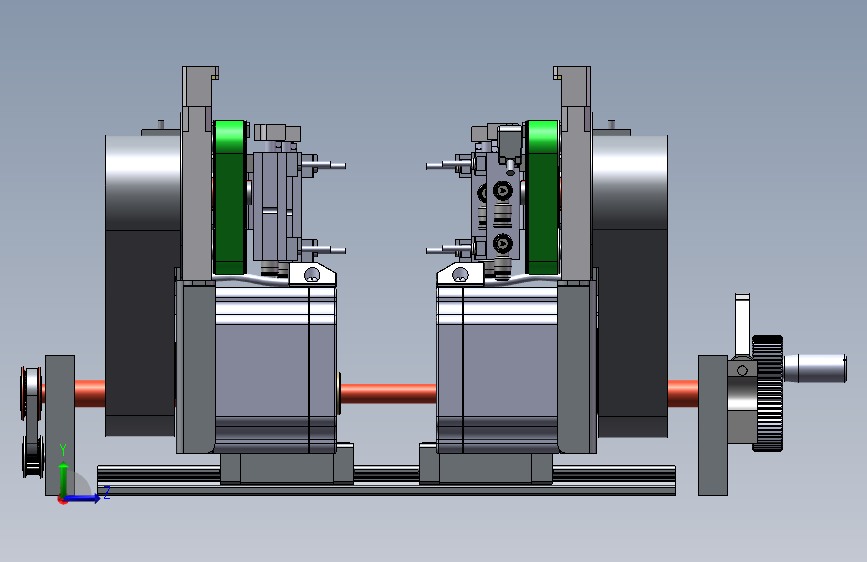This screenshot has height=562, width=867.
Task: Select the white vertical lever near the right knob
Action: [743, 326]
